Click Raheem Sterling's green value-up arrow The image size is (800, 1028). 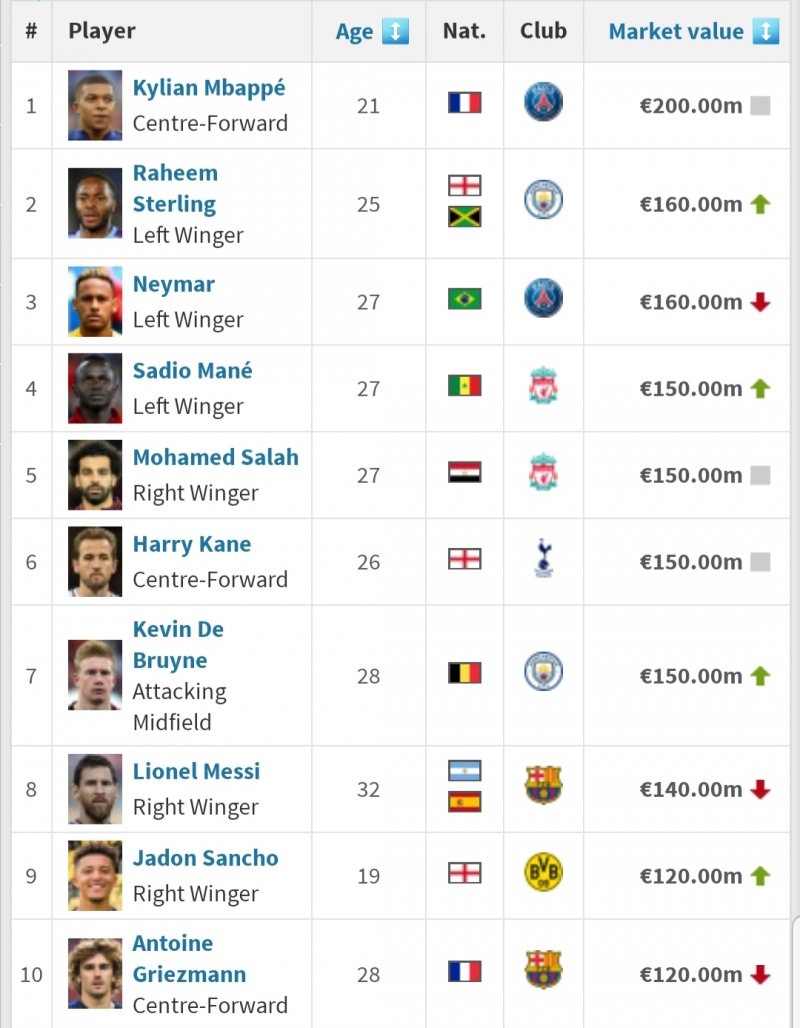pos(760,205)
